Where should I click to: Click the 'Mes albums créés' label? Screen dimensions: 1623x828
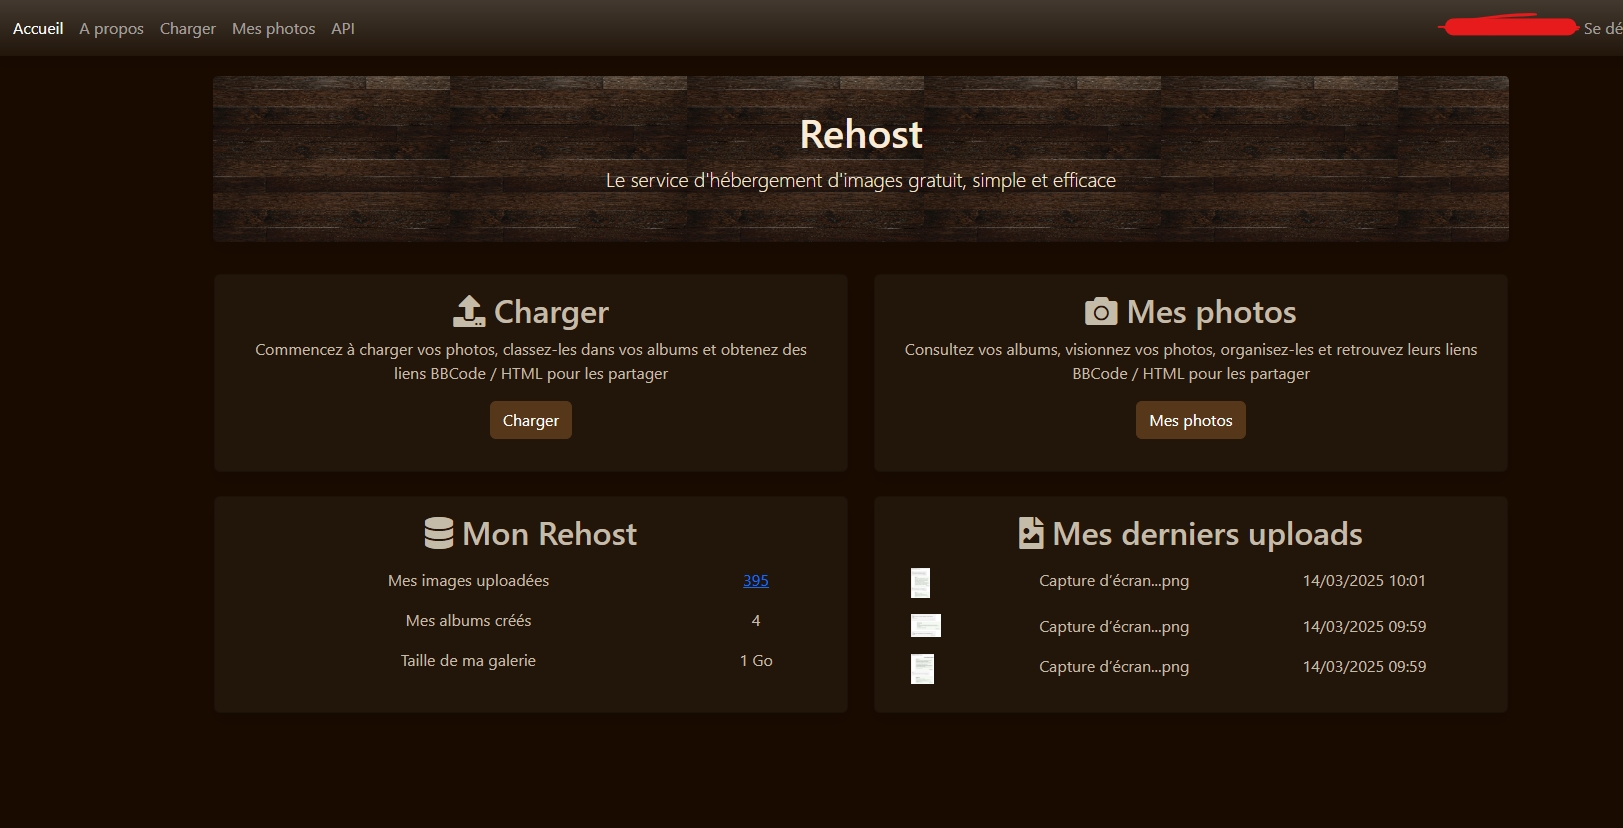(x=468, y=620)
